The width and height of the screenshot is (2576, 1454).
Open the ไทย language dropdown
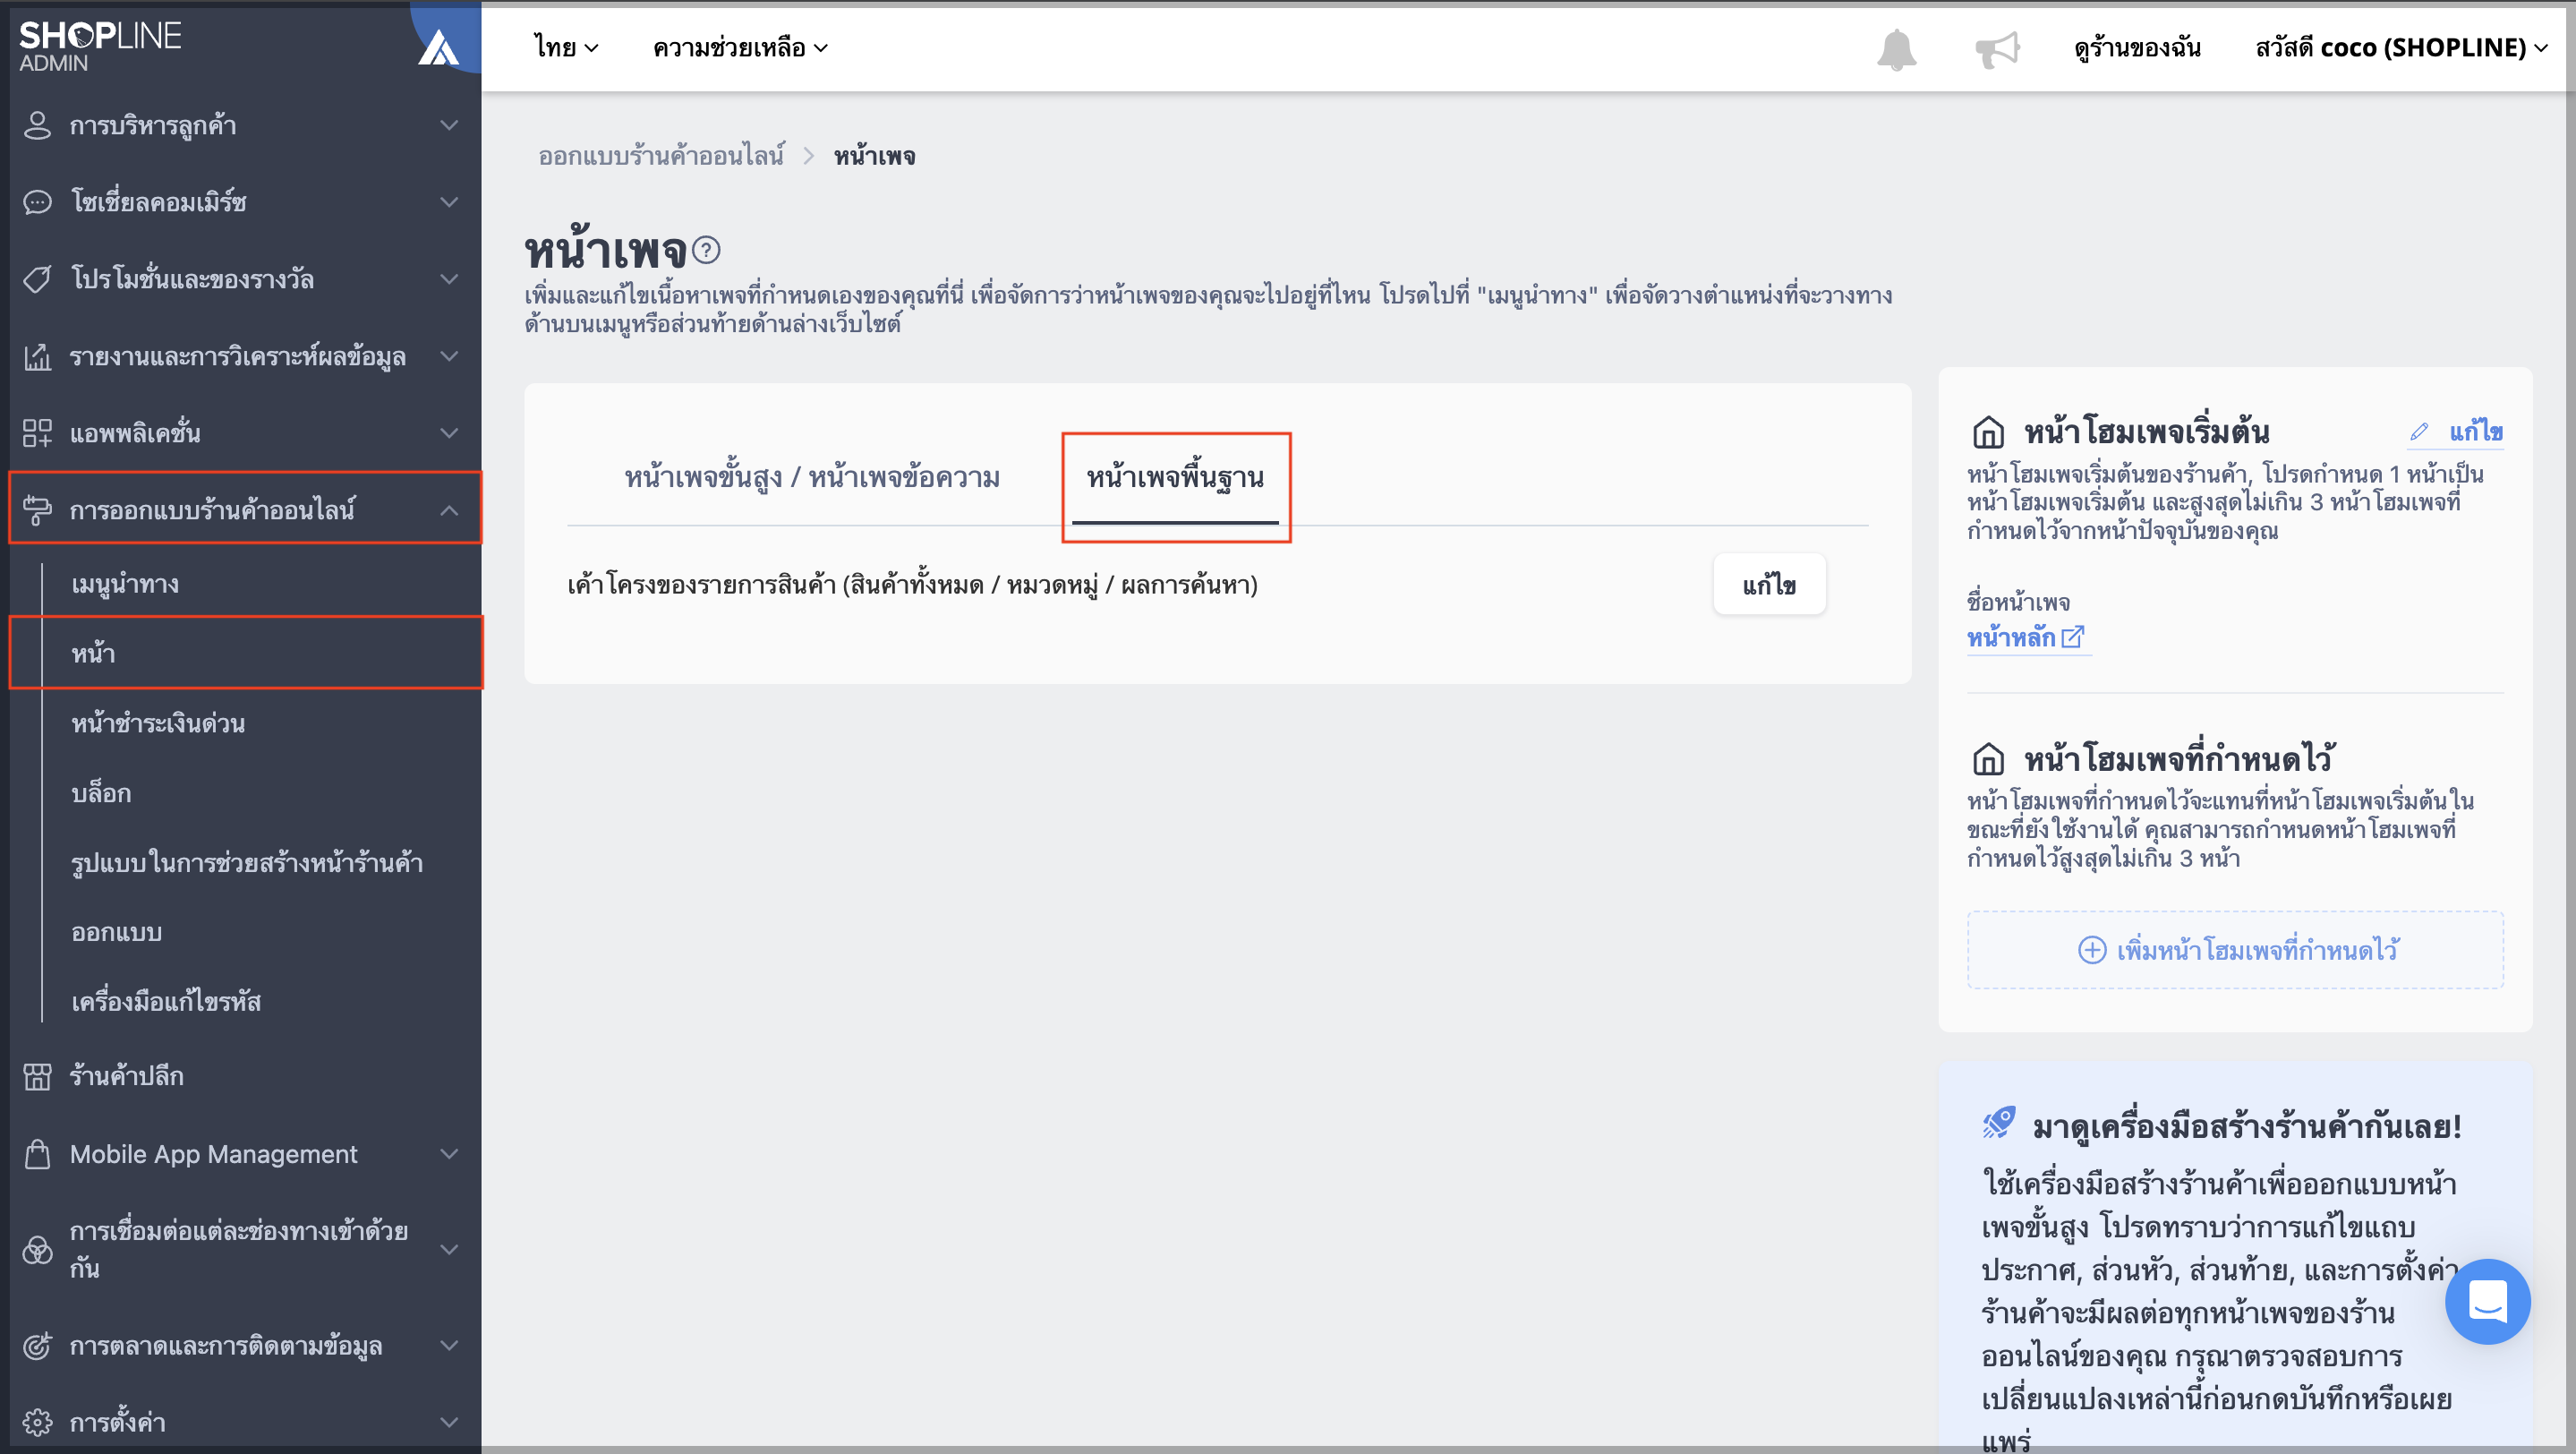(566, 48)
